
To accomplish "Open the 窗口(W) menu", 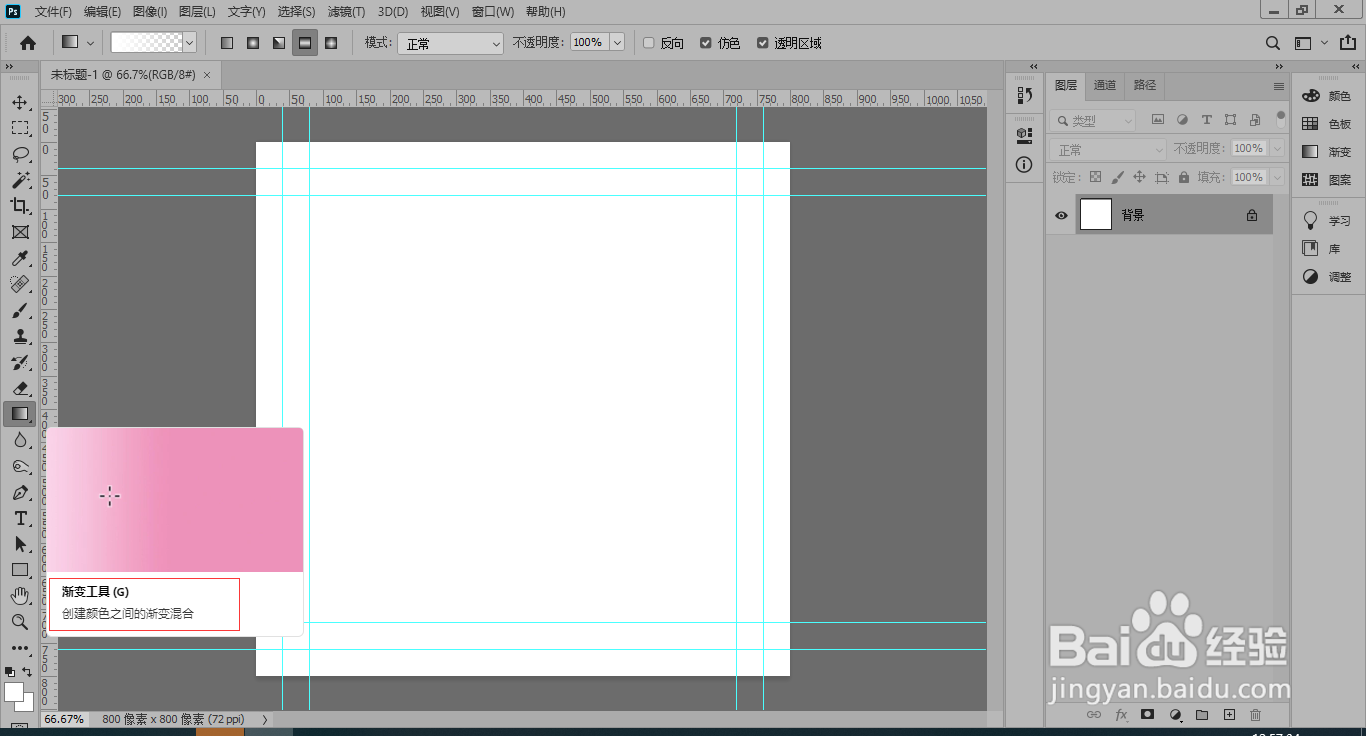I will 493,12.
